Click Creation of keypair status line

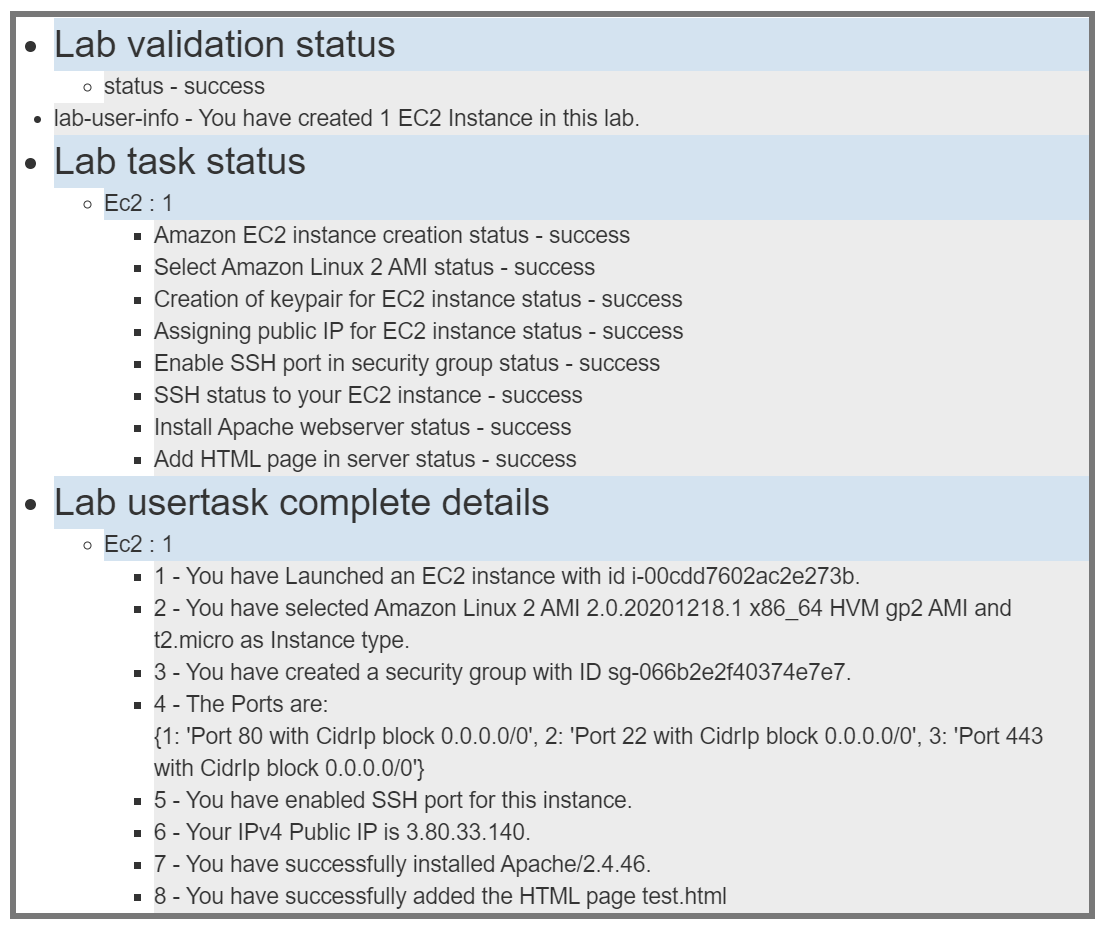418,299
